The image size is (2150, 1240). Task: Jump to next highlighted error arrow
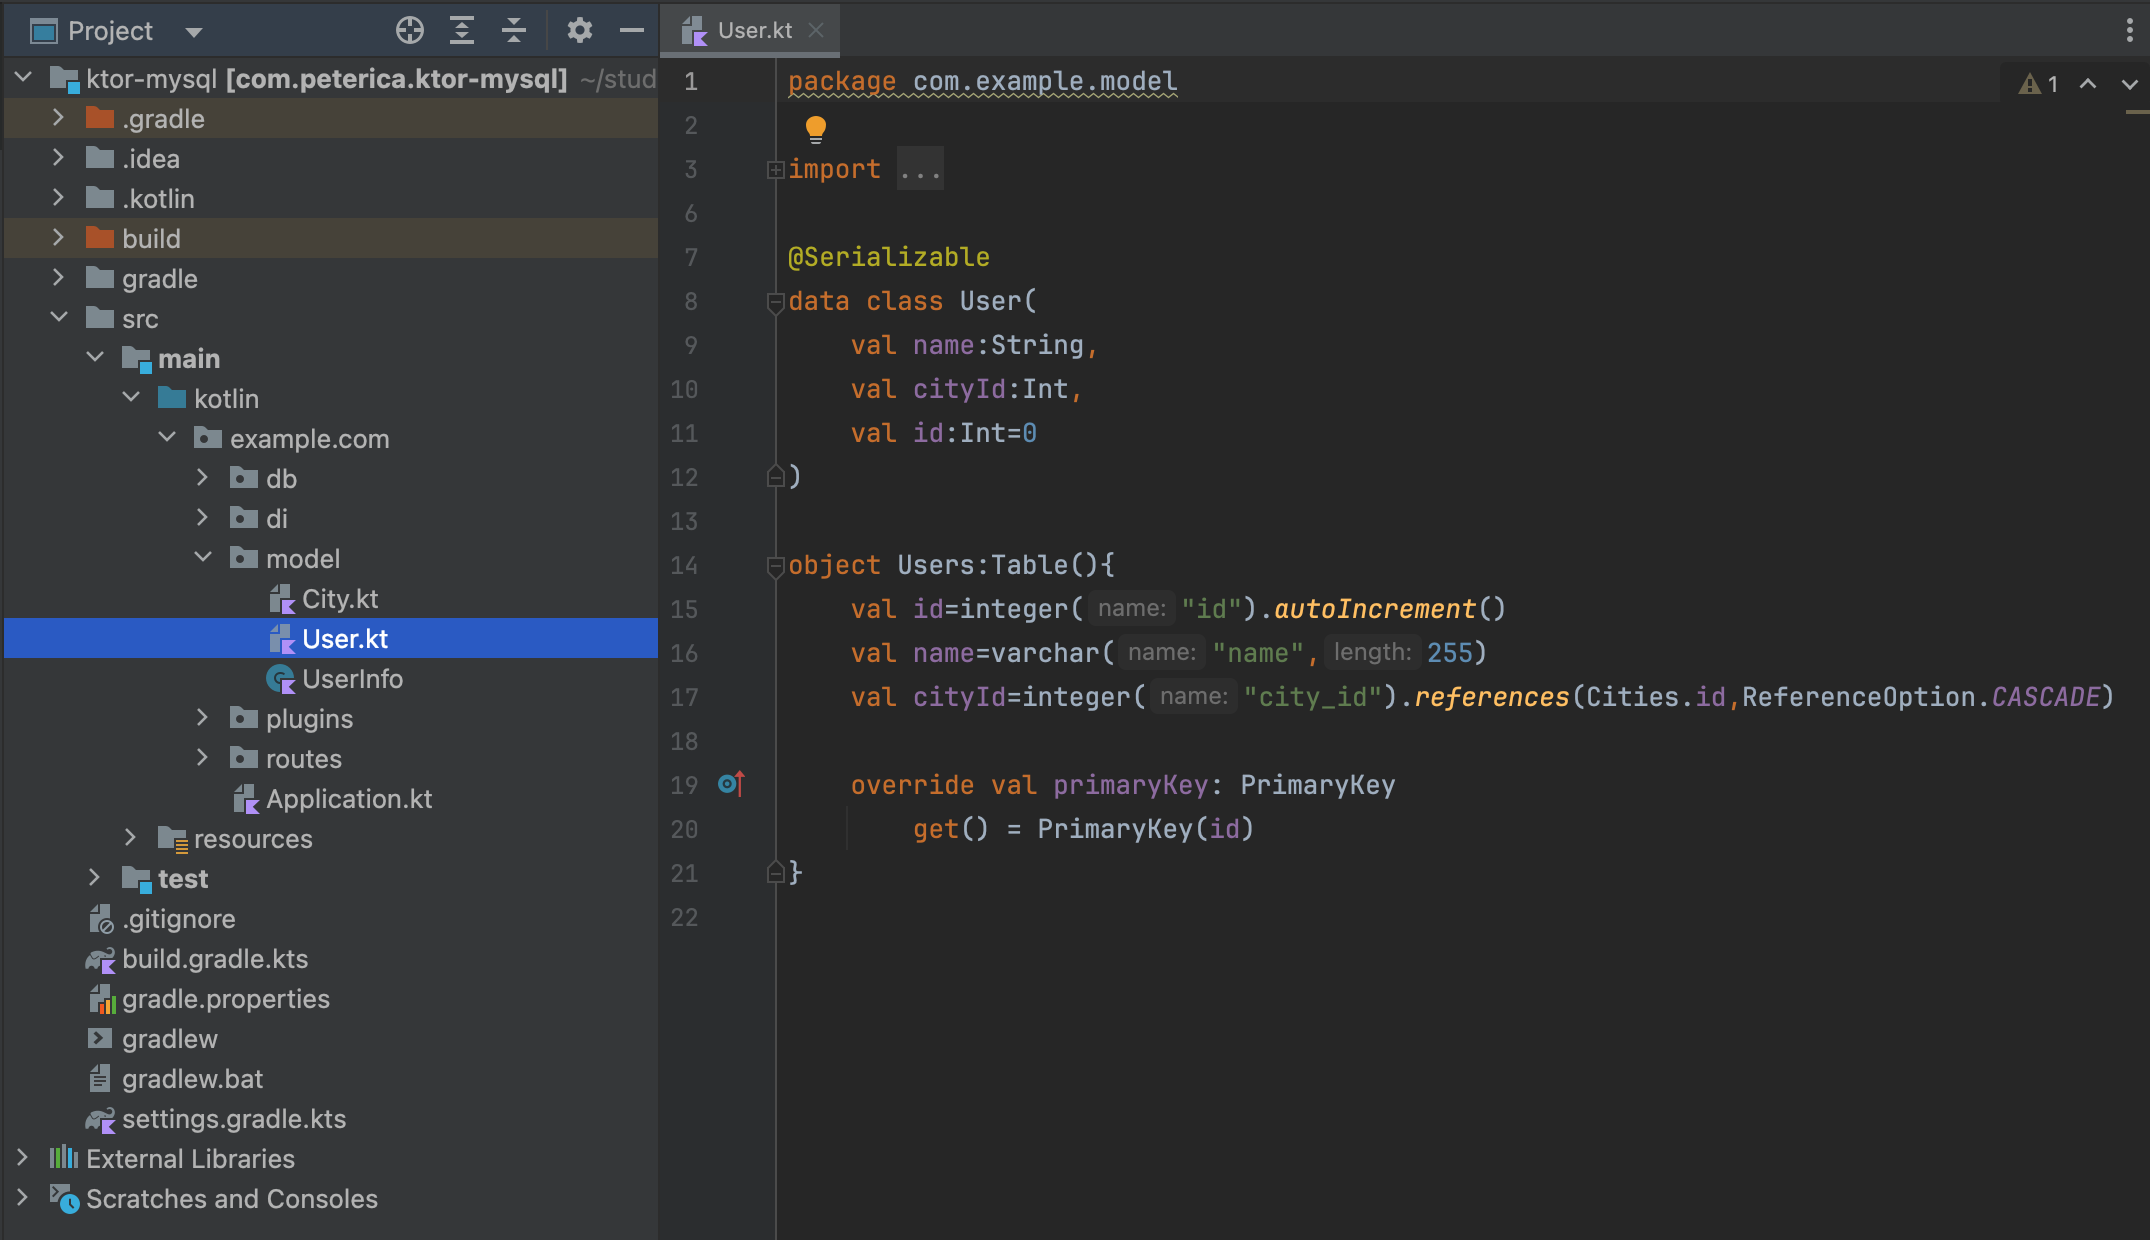pyautogui.click(x=2129, y=84)
